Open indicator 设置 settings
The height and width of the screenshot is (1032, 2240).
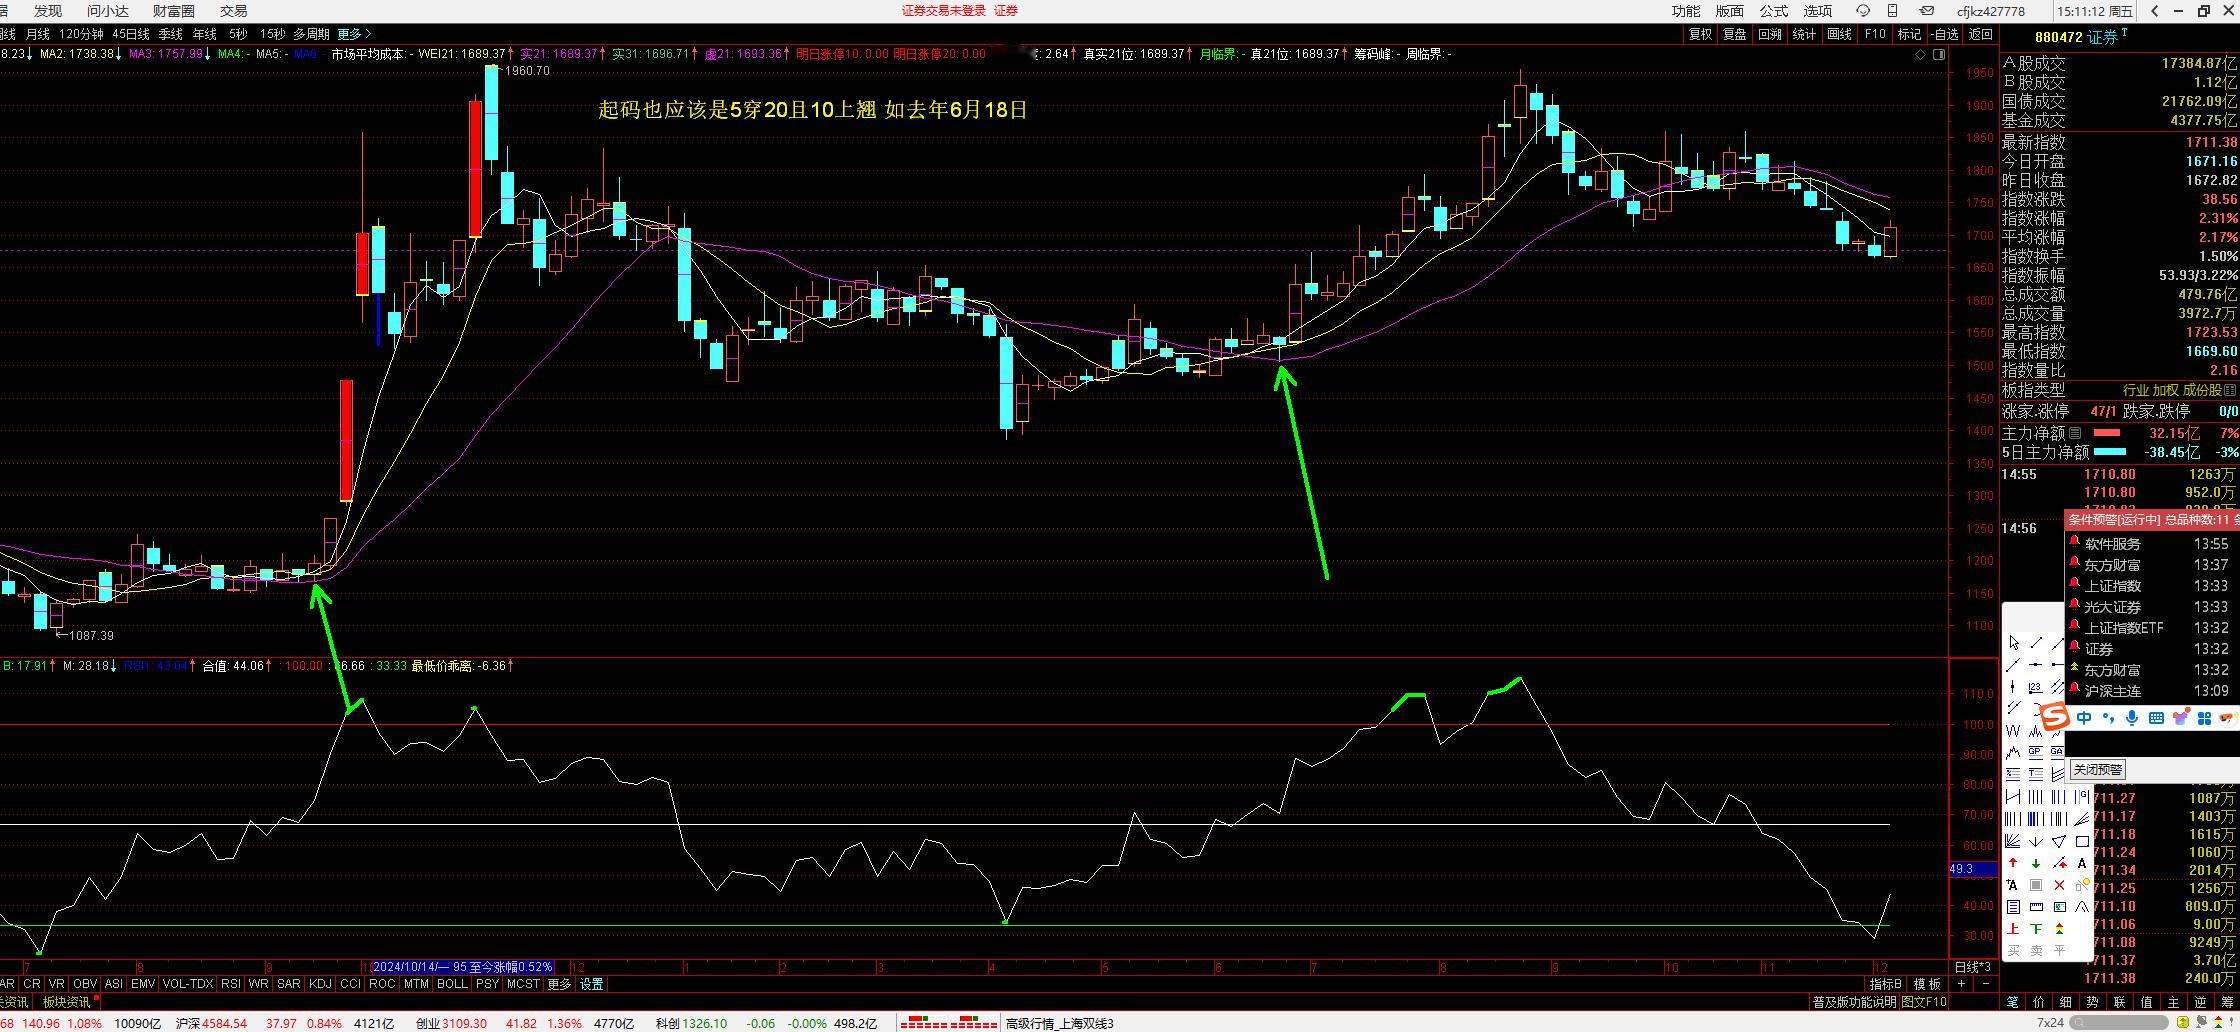coord(592,984)
